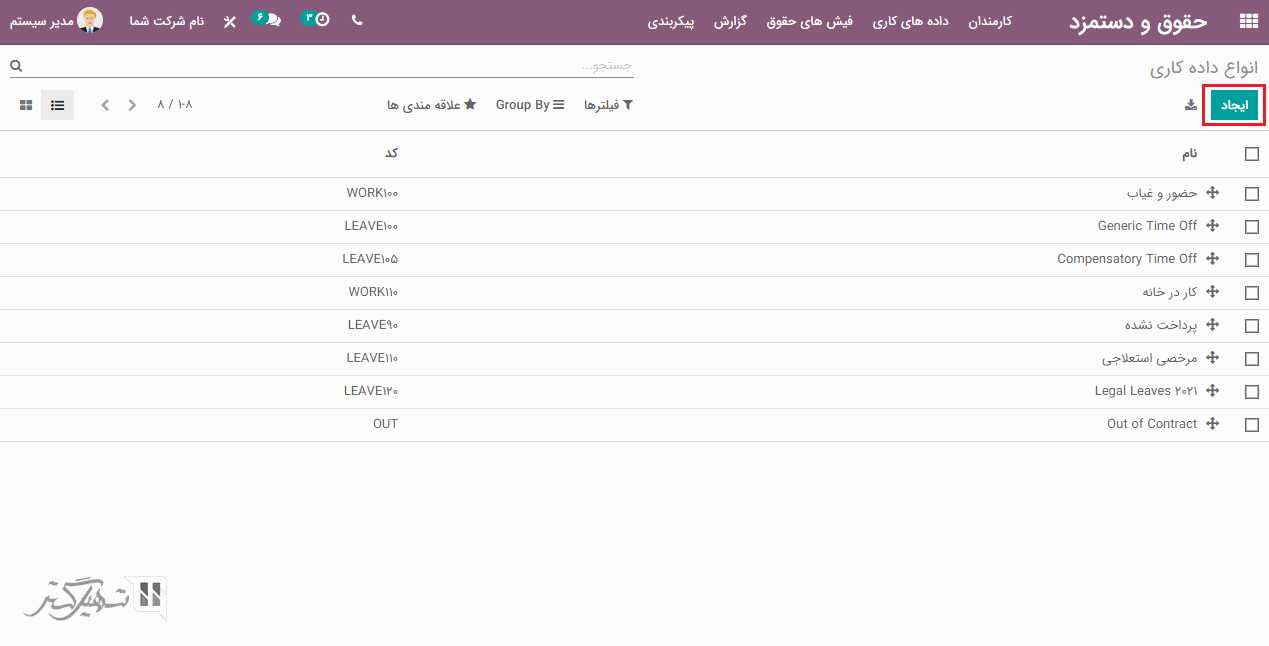Open the Group By dropdown
1269x646 pixels.
click(530, 105)
